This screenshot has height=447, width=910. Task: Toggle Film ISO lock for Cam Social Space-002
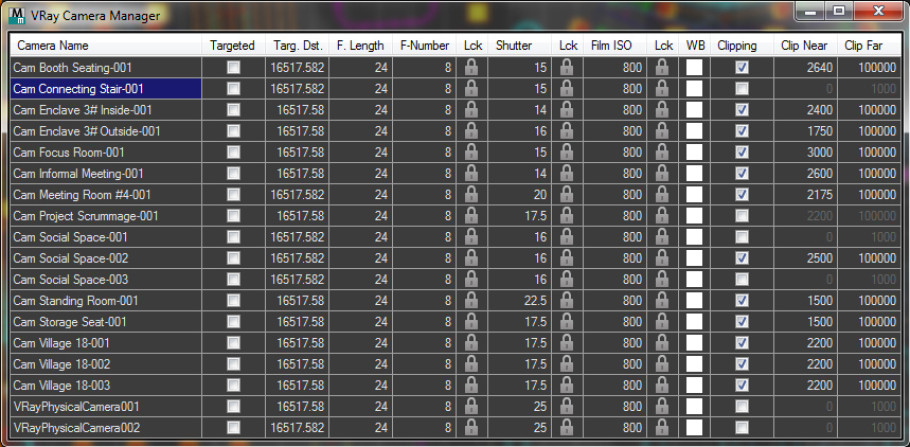[x=662, y=258]
